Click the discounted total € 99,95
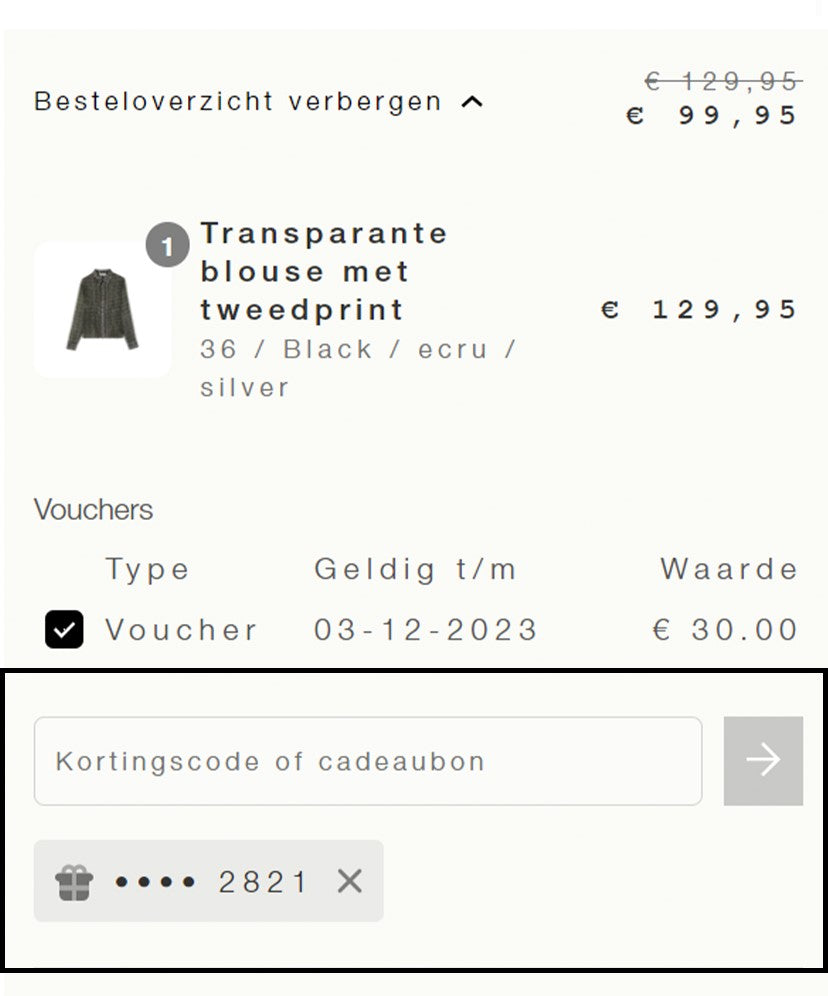 coord(713,116)
